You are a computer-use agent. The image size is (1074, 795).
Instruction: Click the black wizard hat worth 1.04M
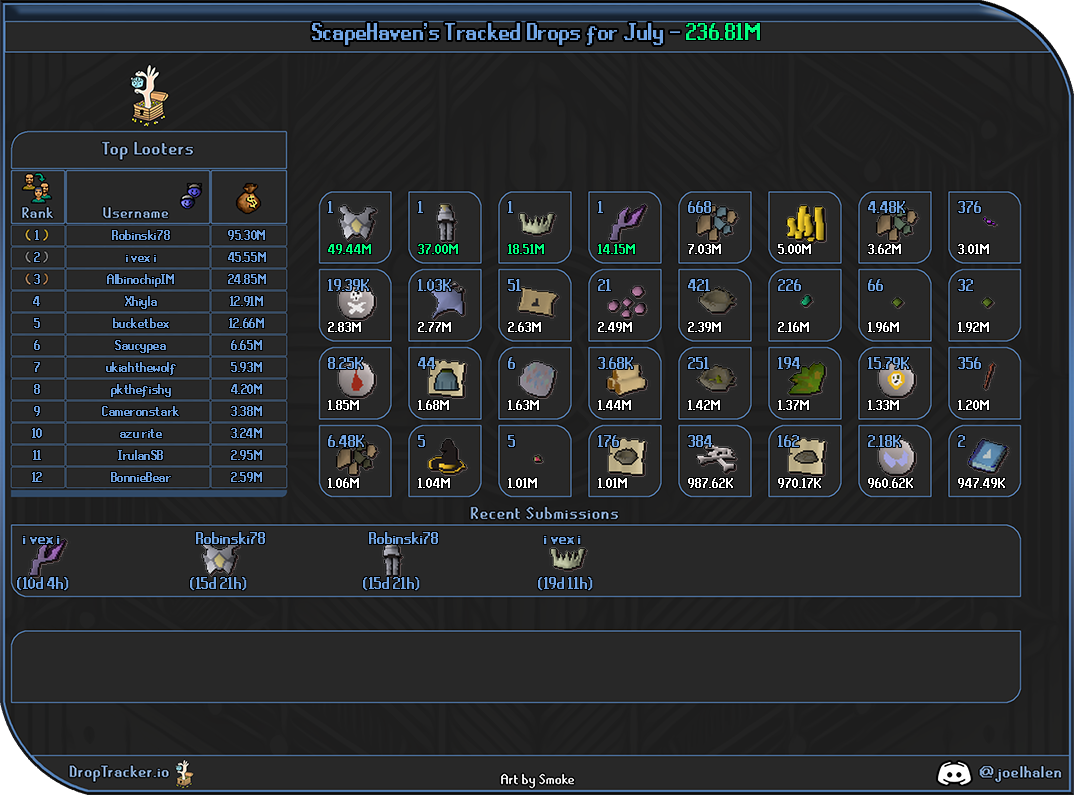click(x=445, y=461)
